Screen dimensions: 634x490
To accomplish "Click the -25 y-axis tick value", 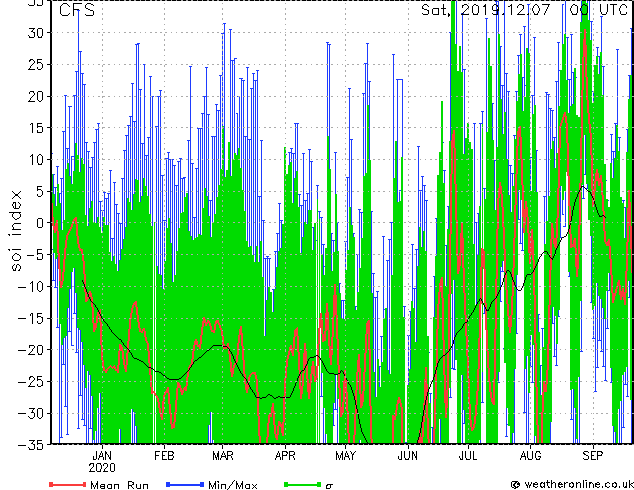I will 30,382.
